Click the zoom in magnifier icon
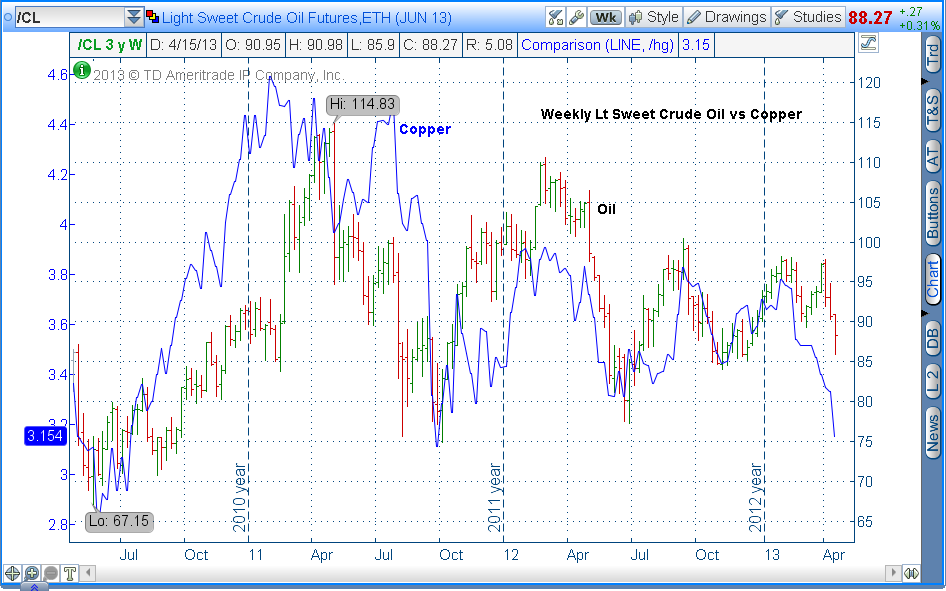Image resolution: width=946 pixels, height=591 pixels. [x=31, y=573]
